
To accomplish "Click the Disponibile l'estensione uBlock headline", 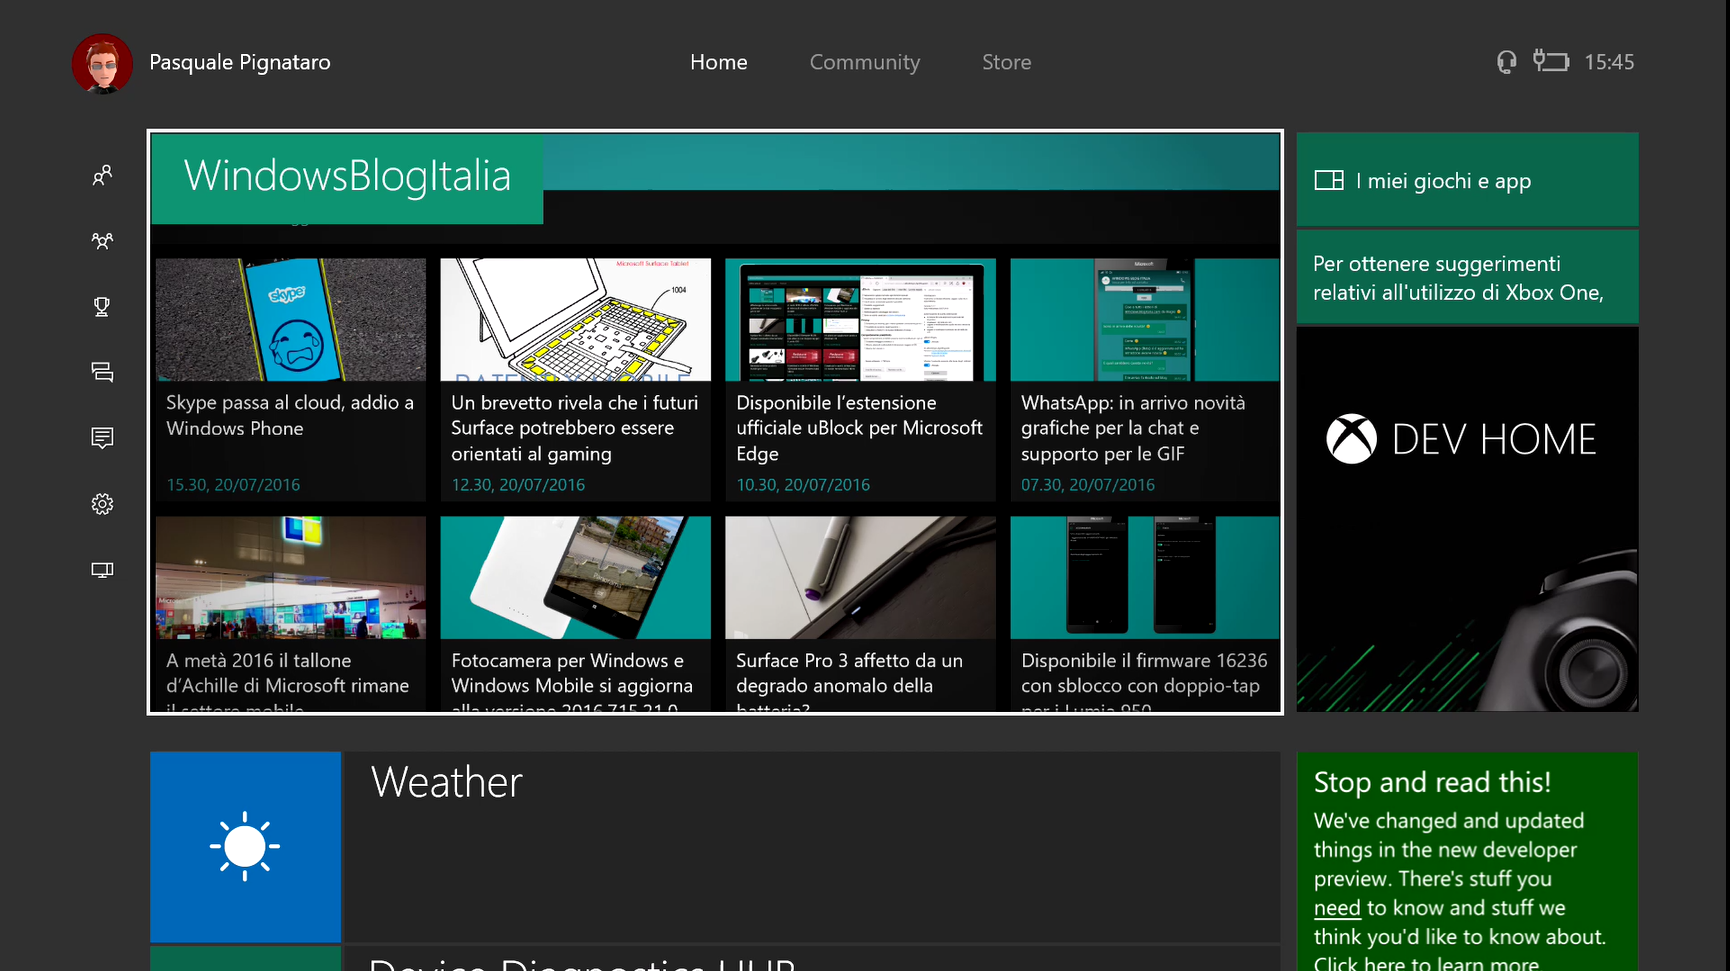I will [x=860, y=428].
